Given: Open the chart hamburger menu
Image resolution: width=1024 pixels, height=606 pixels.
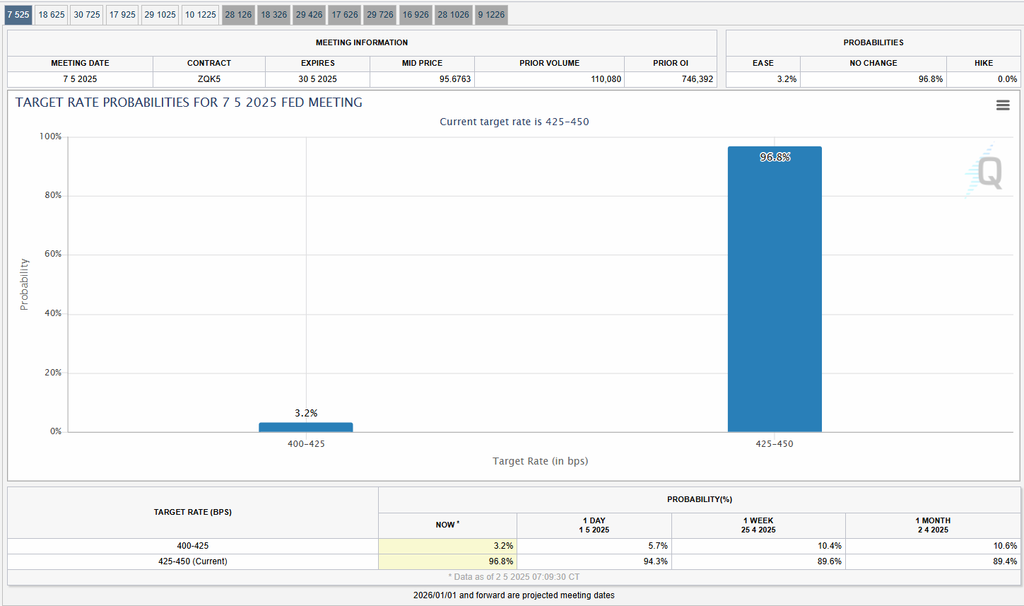Looking at the screenshot, I should pyautogui.click(x=1002, y=105).
